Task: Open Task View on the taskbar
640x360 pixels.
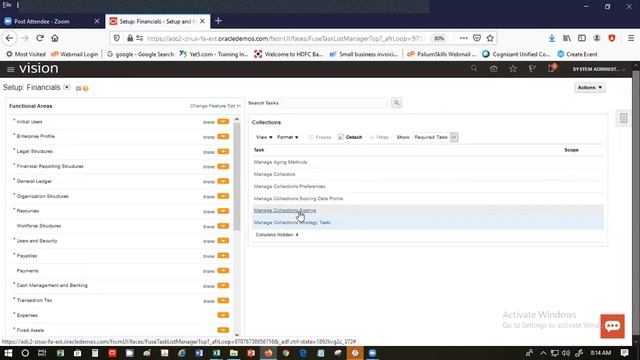Action: point(42,353)
